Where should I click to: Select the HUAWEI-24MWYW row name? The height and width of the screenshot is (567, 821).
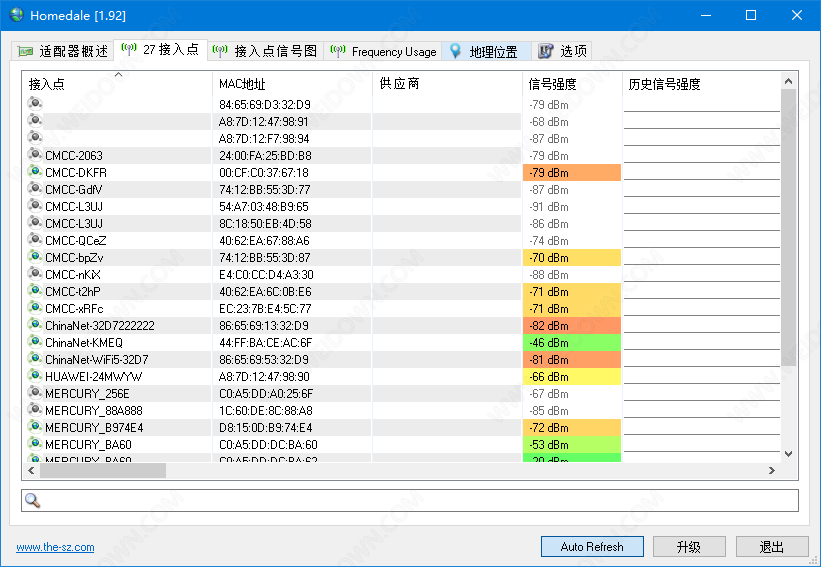pyautogui.click(x=93, y=377)
